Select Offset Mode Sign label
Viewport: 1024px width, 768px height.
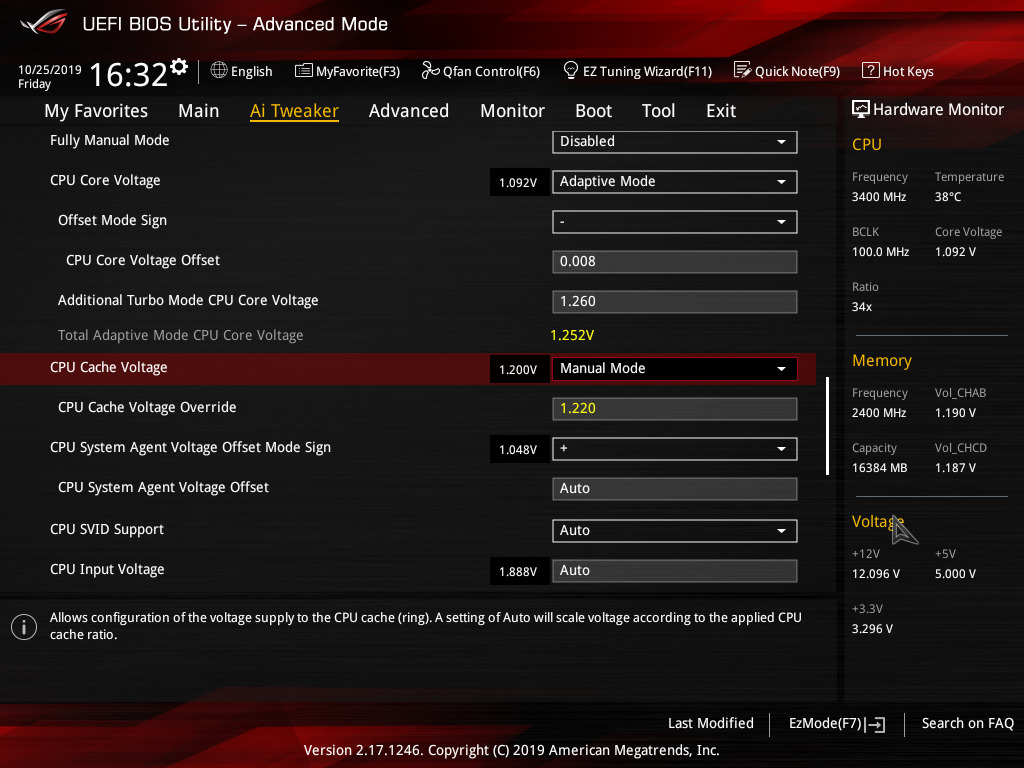(112, 220)
